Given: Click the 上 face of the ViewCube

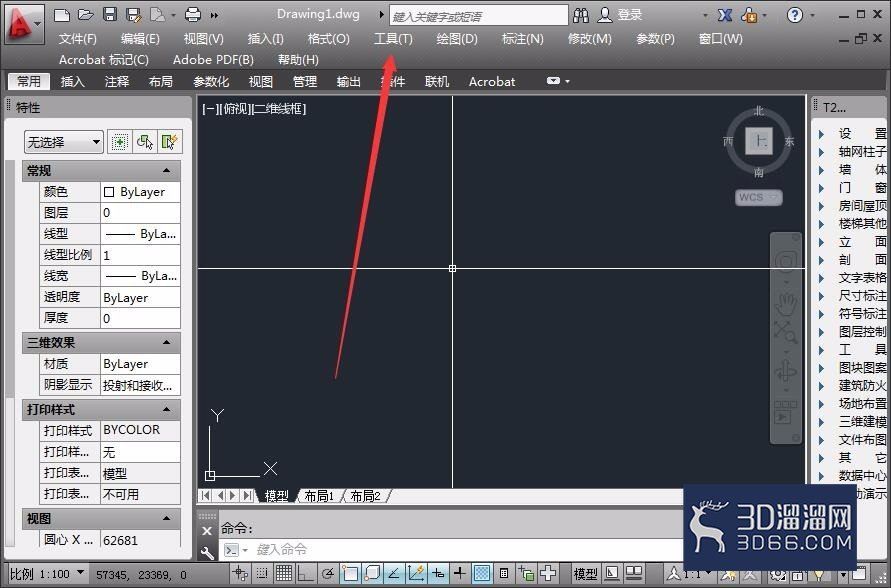Looking at the screenshot, I should pos(759,141).
